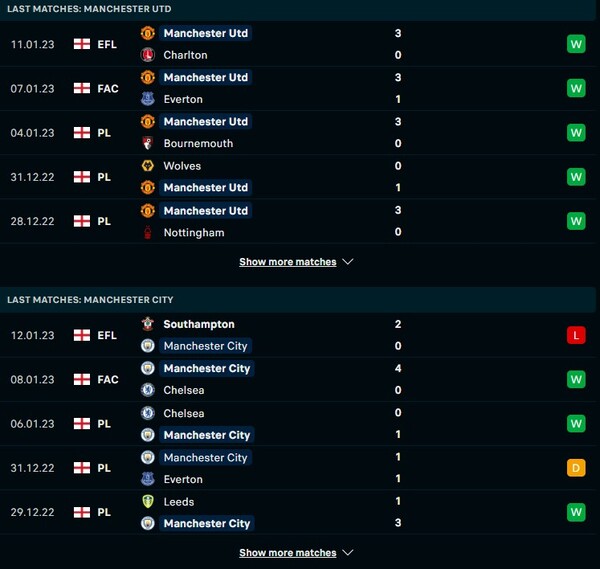Click the Southampton team crest icon
This screenshot has width=600, height=569.
(148, 324)
